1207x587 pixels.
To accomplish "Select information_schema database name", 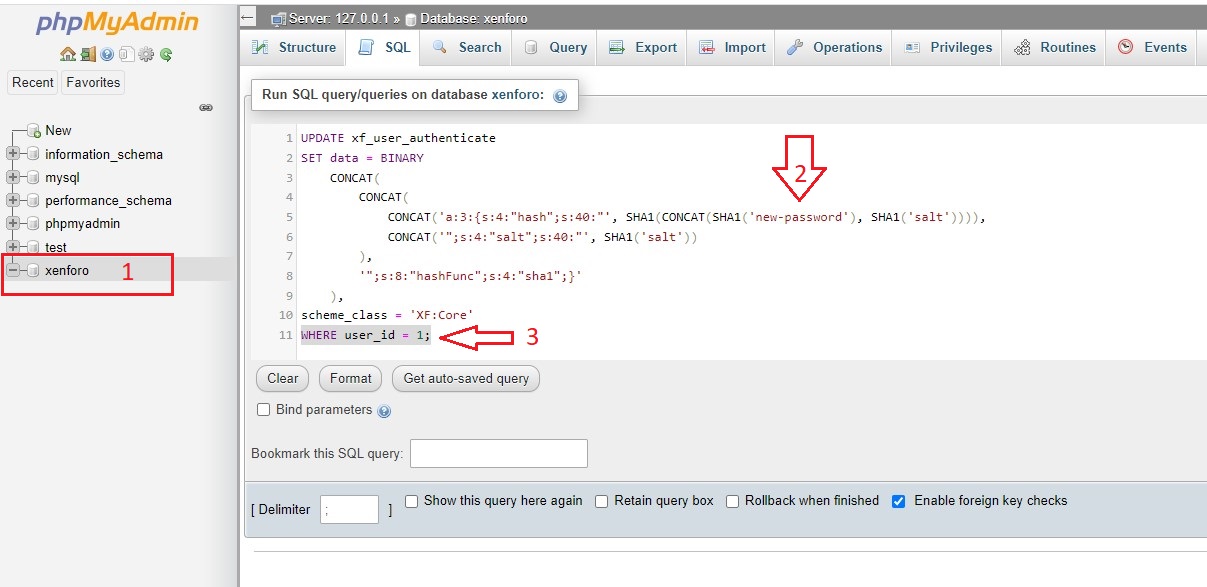I will click(104, 154).
